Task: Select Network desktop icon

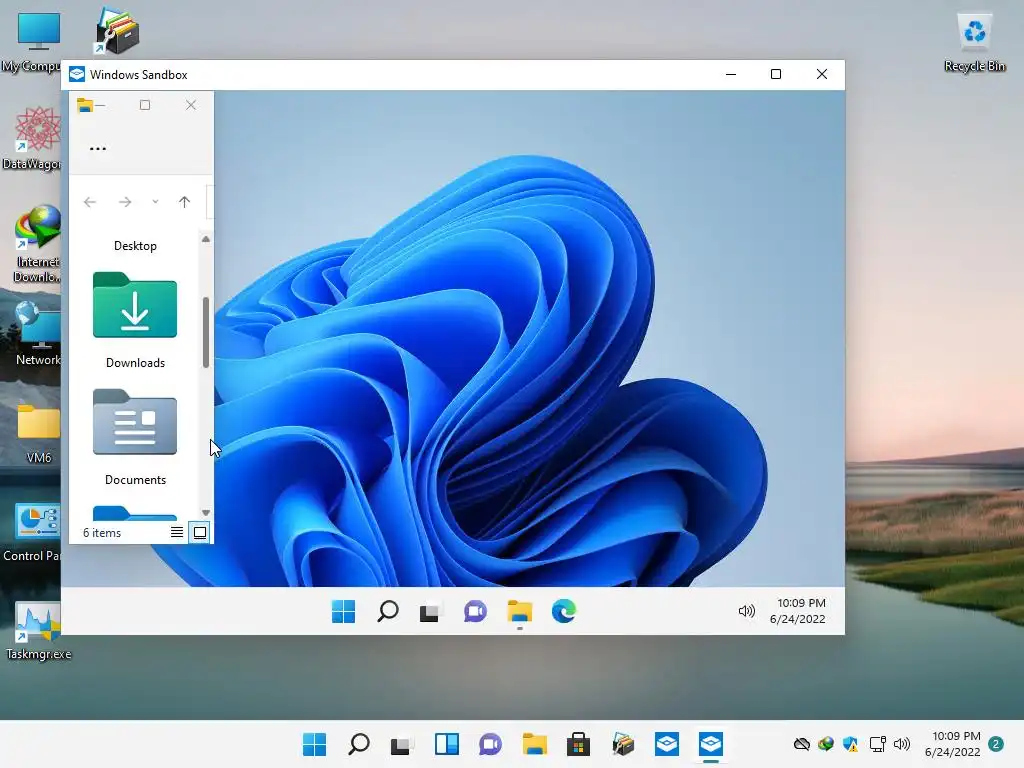Action: [38, 334]
